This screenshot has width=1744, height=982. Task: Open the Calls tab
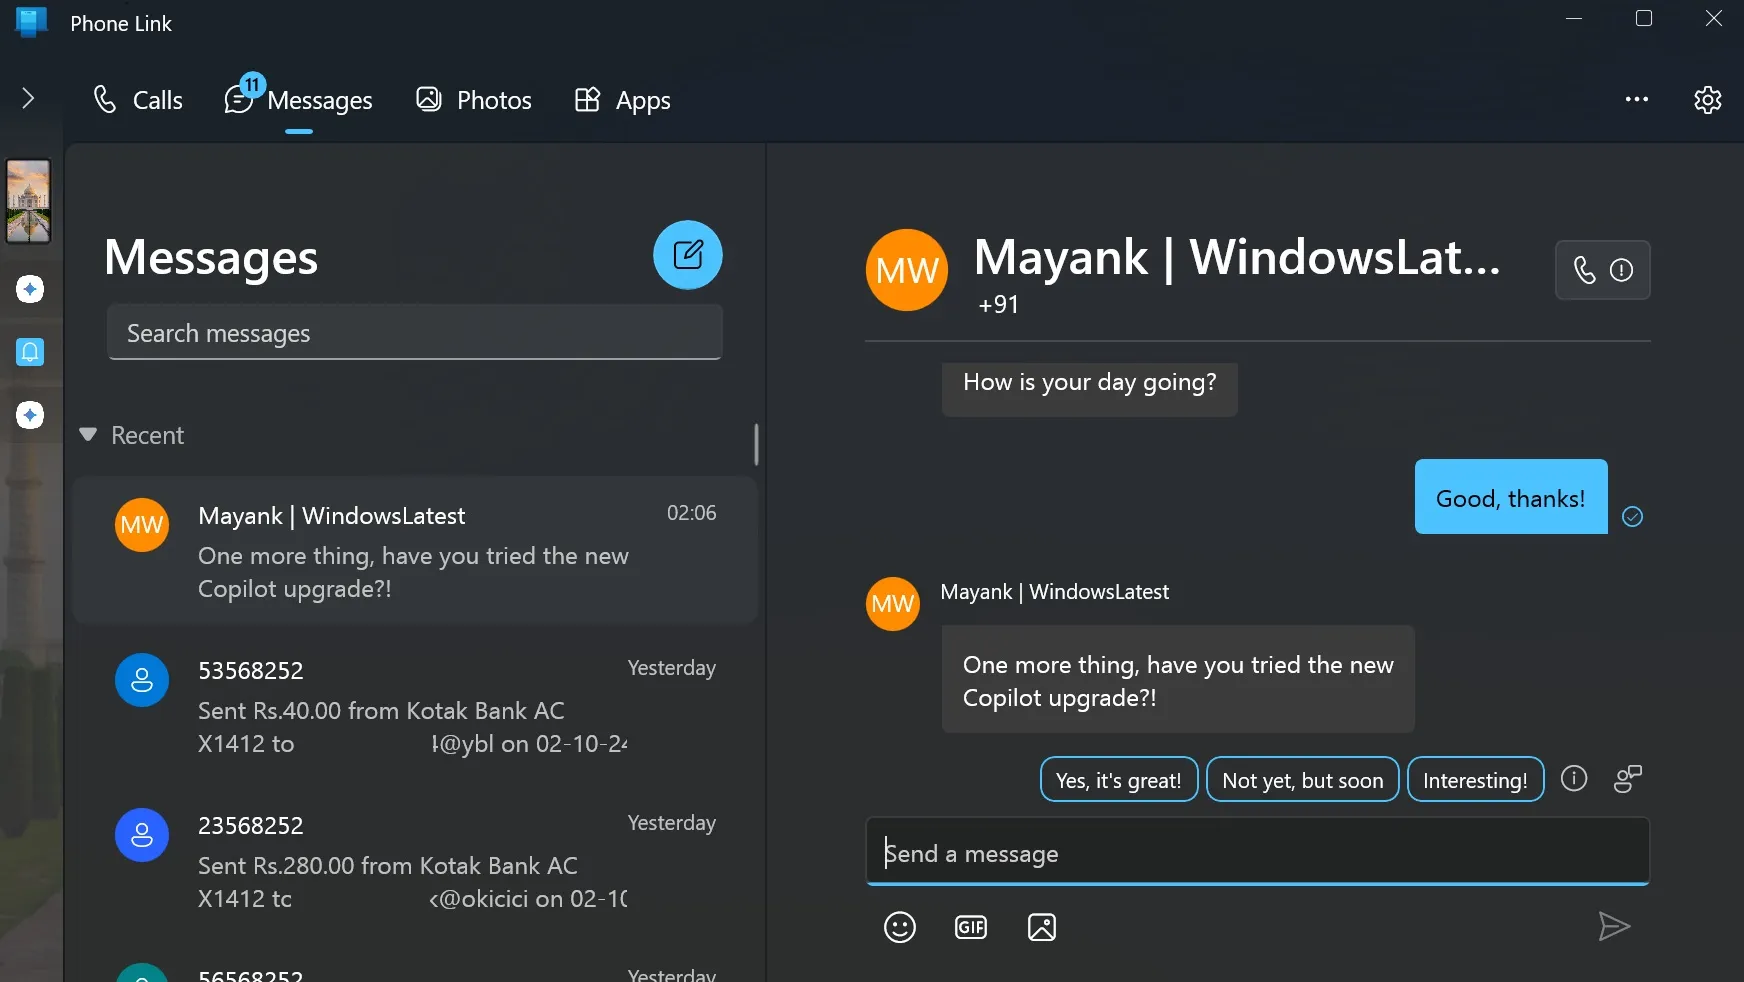[x=138, y=100]
